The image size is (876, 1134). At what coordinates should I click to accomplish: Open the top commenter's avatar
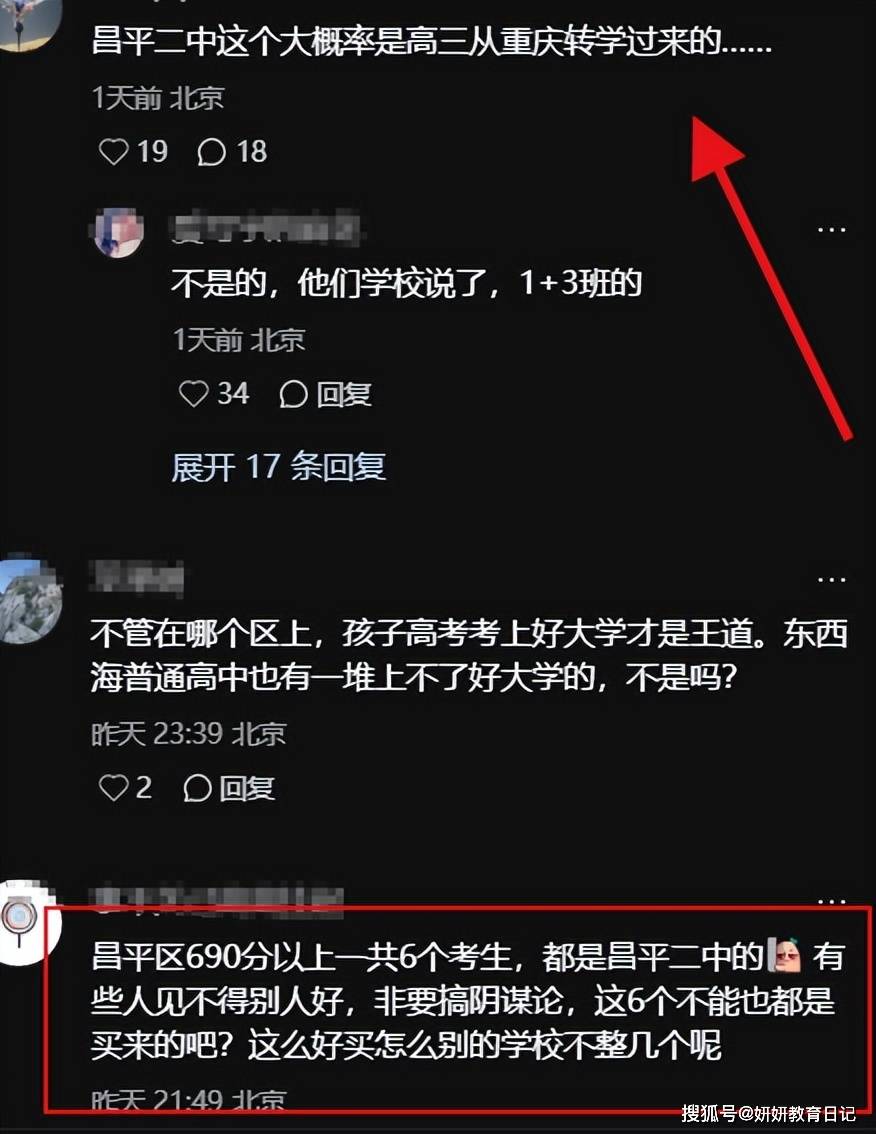(x=27, y=23)
